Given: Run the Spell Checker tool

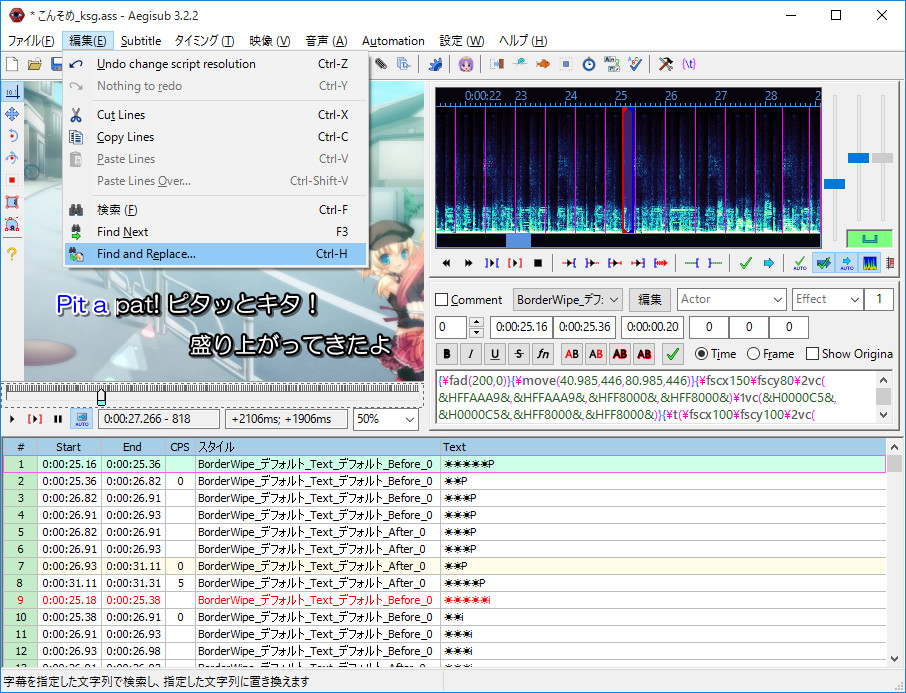Looking at the screenshot, I should coord(635,64).
